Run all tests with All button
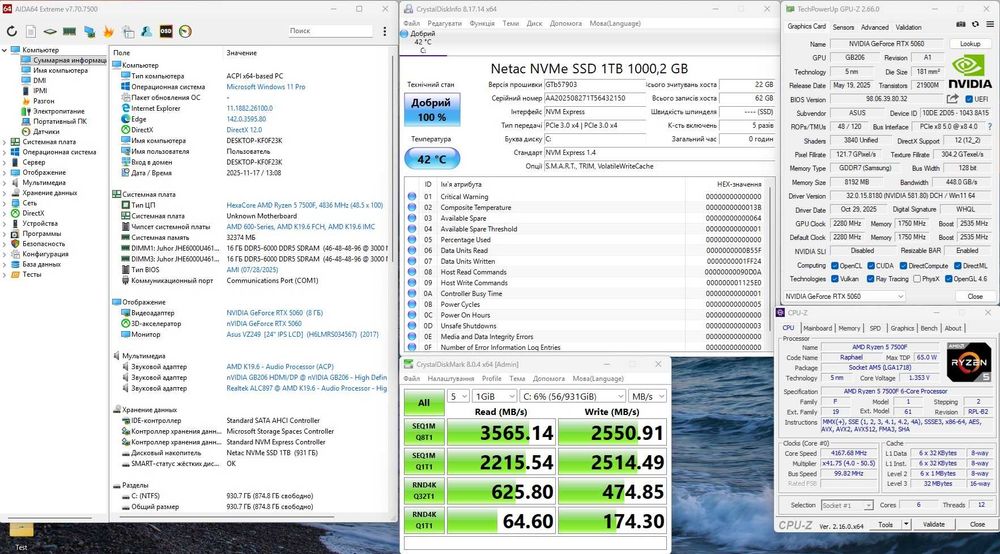 [x=423, y=403]
